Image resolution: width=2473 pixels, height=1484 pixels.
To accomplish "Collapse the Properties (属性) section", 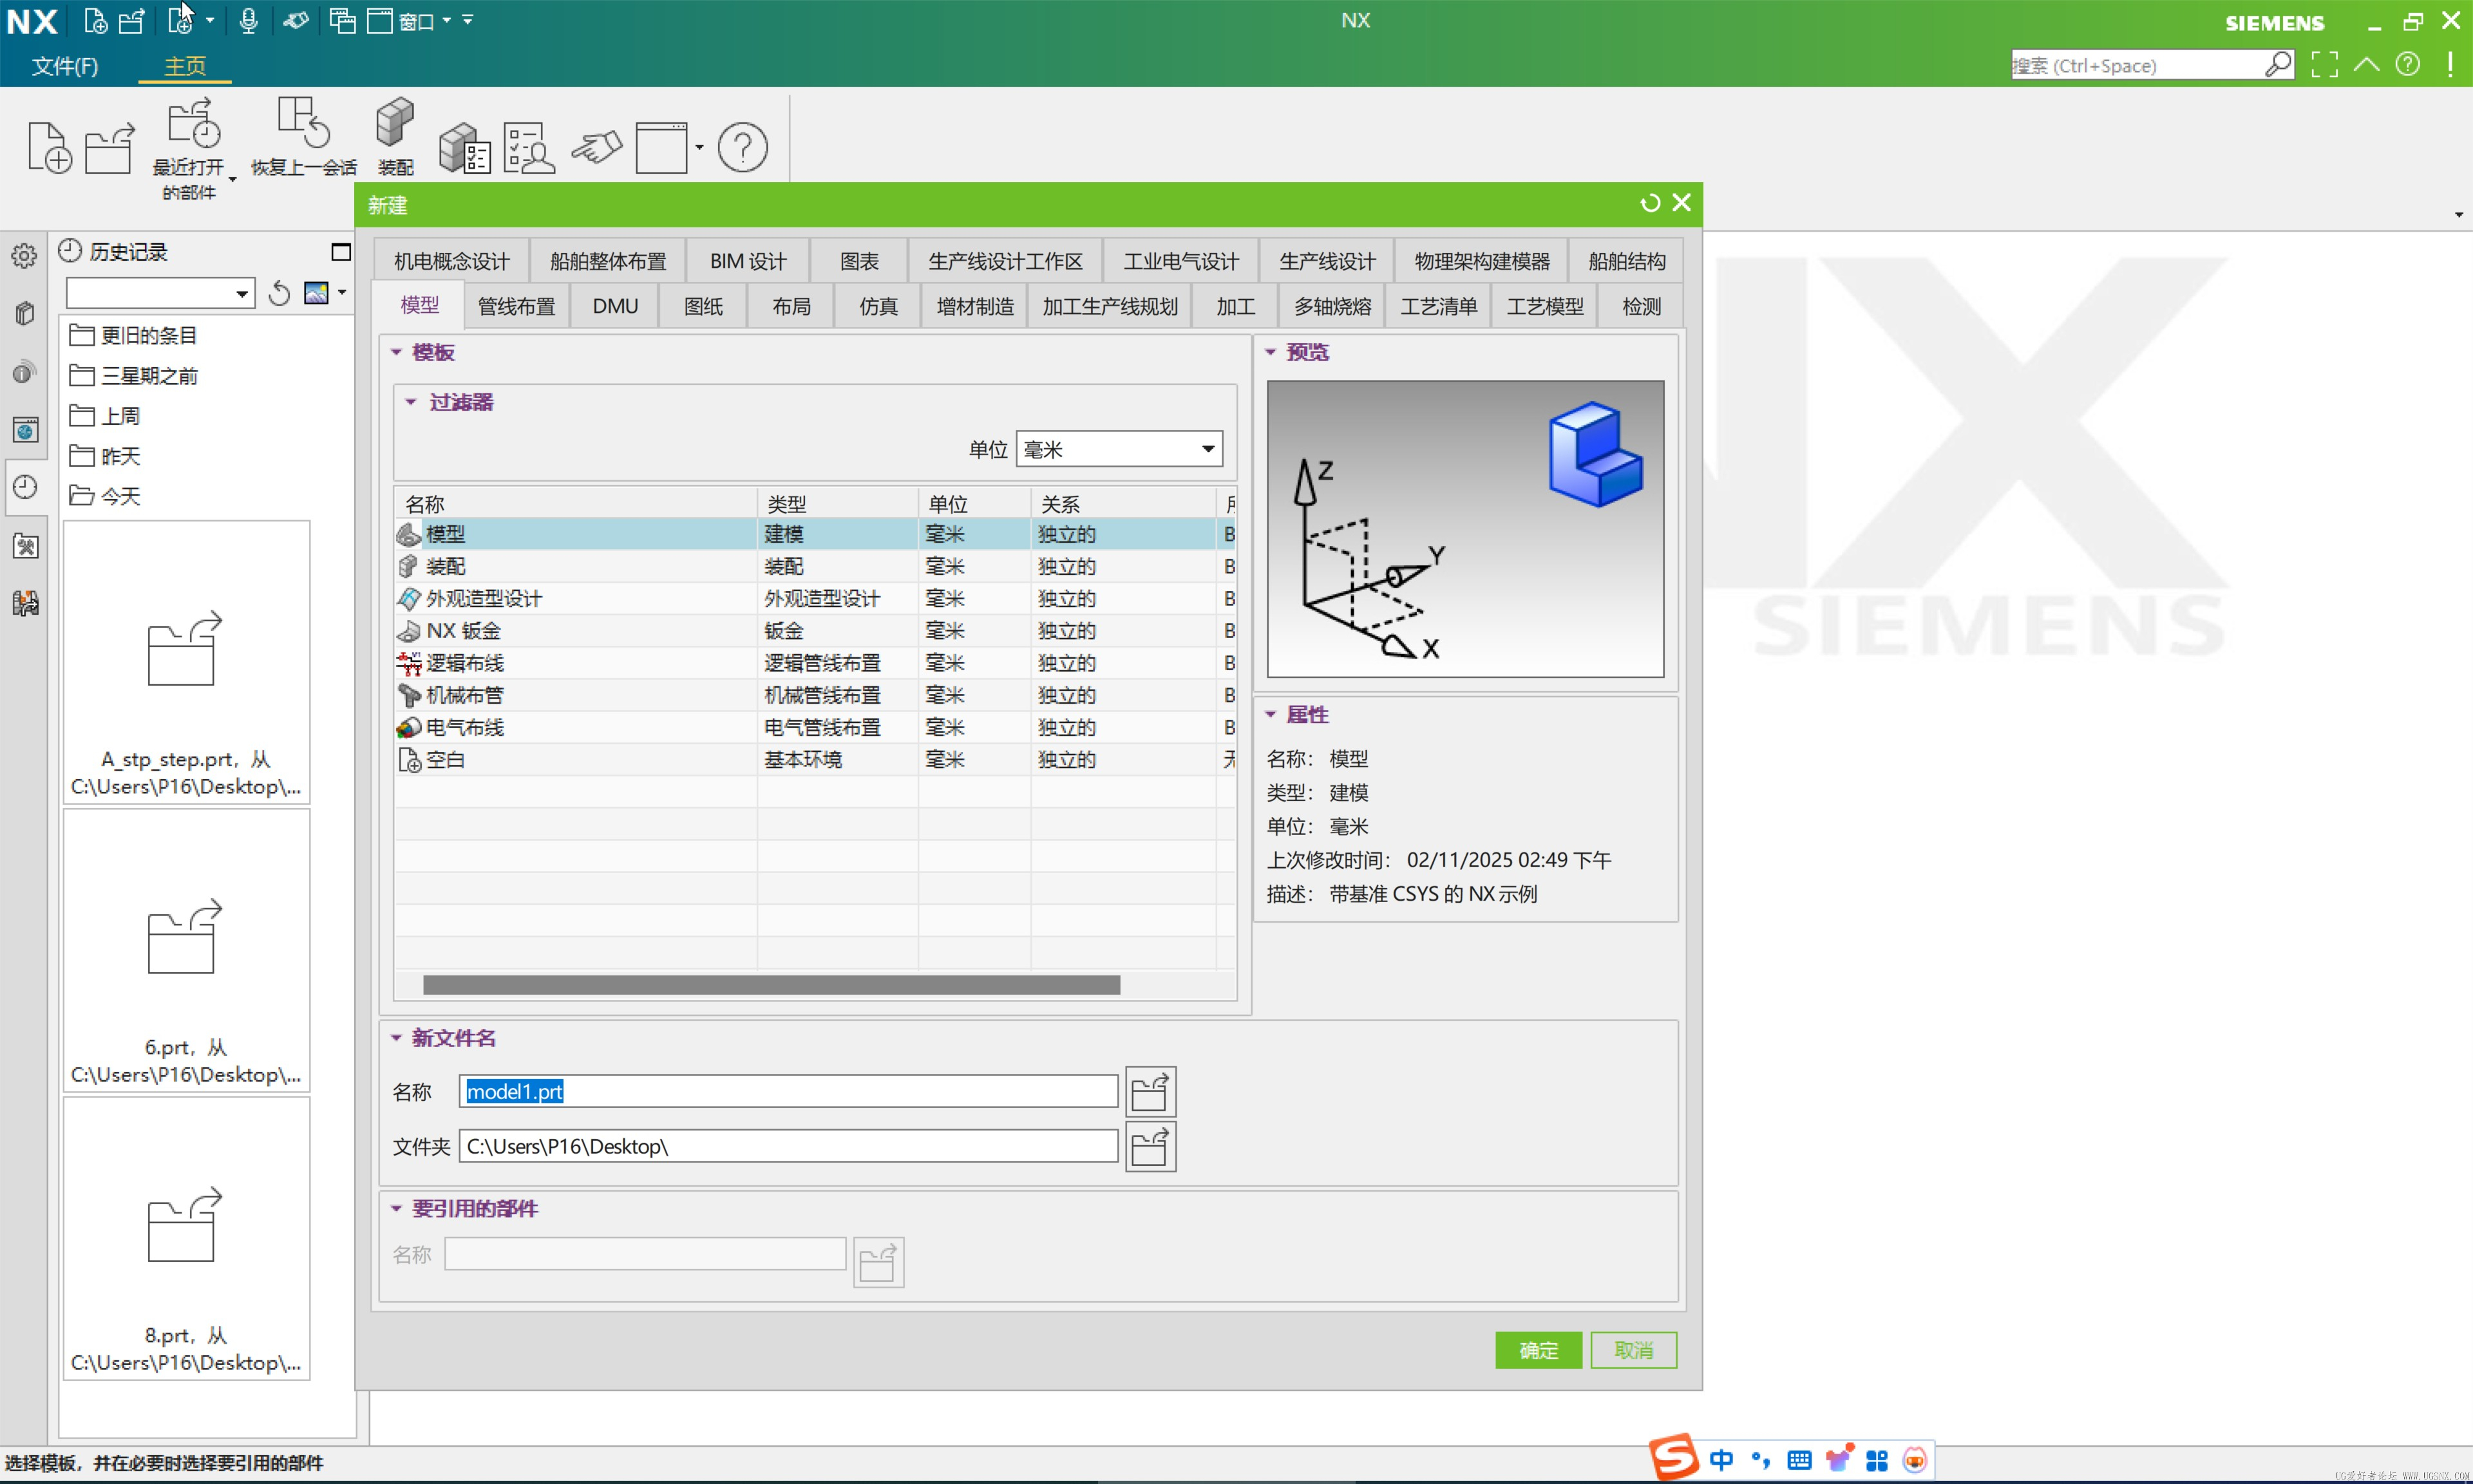I will (1270, 714).
